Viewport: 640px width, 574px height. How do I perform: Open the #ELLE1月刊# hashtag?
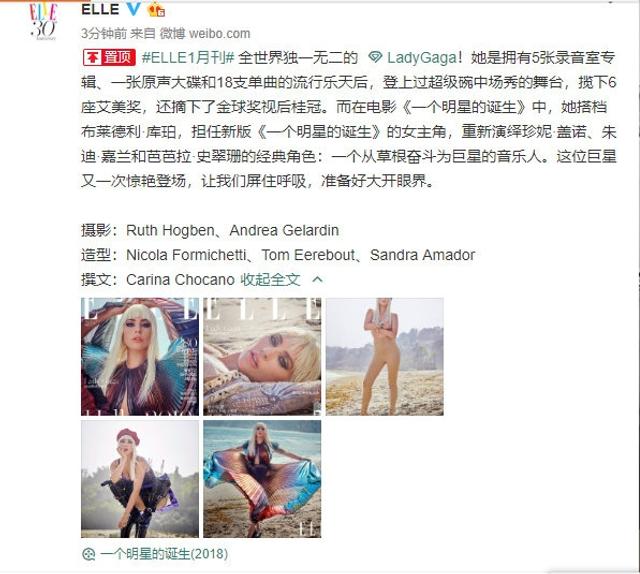tap(188, 58)
